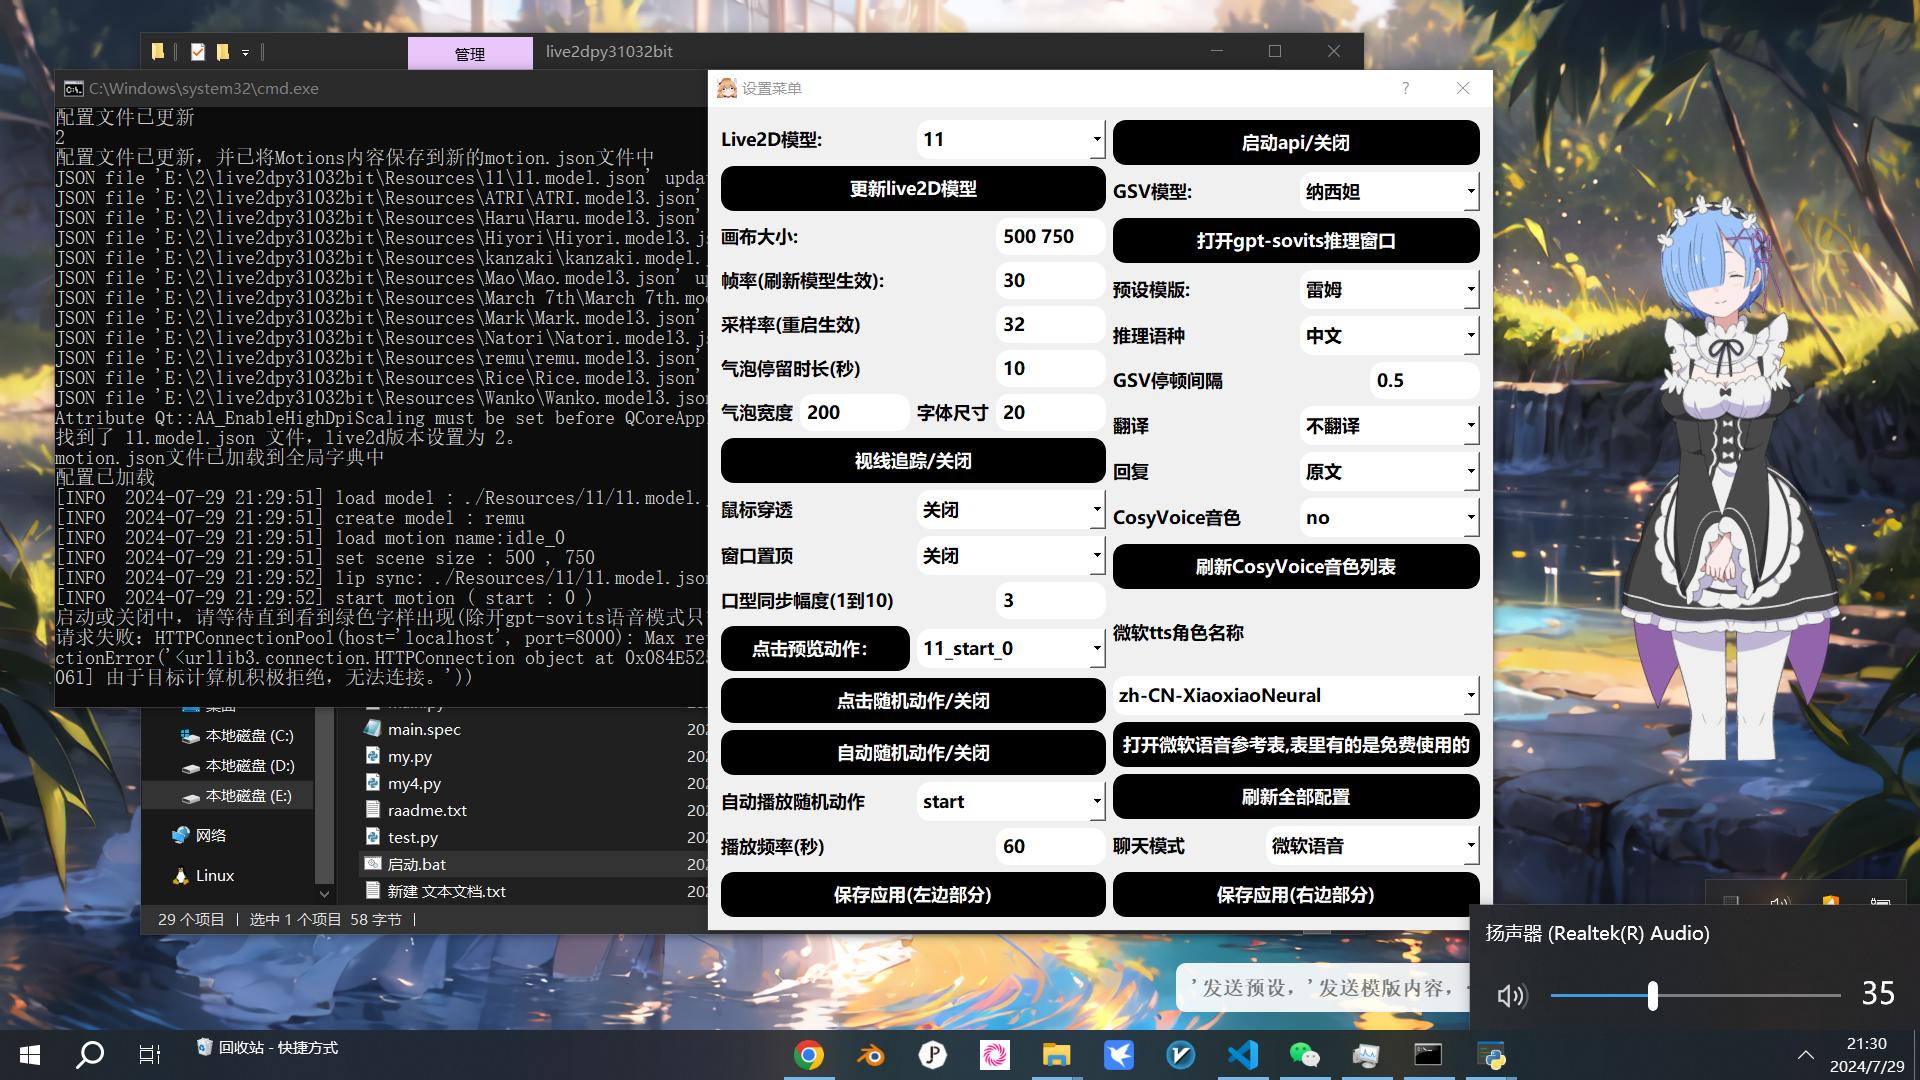Show hidden system tray icons

click(x=1806, y=1055)
